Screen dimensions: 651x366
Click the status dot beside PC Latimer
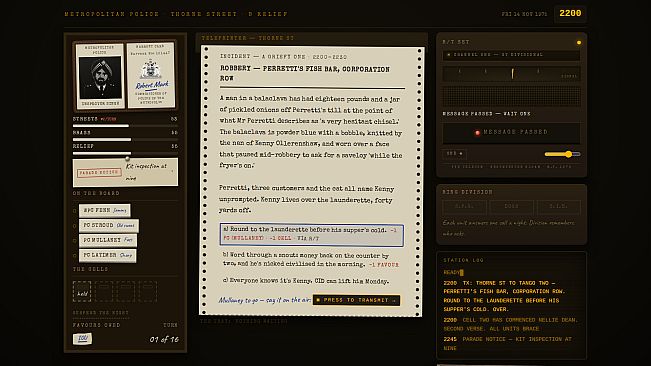tap(75, 256)
